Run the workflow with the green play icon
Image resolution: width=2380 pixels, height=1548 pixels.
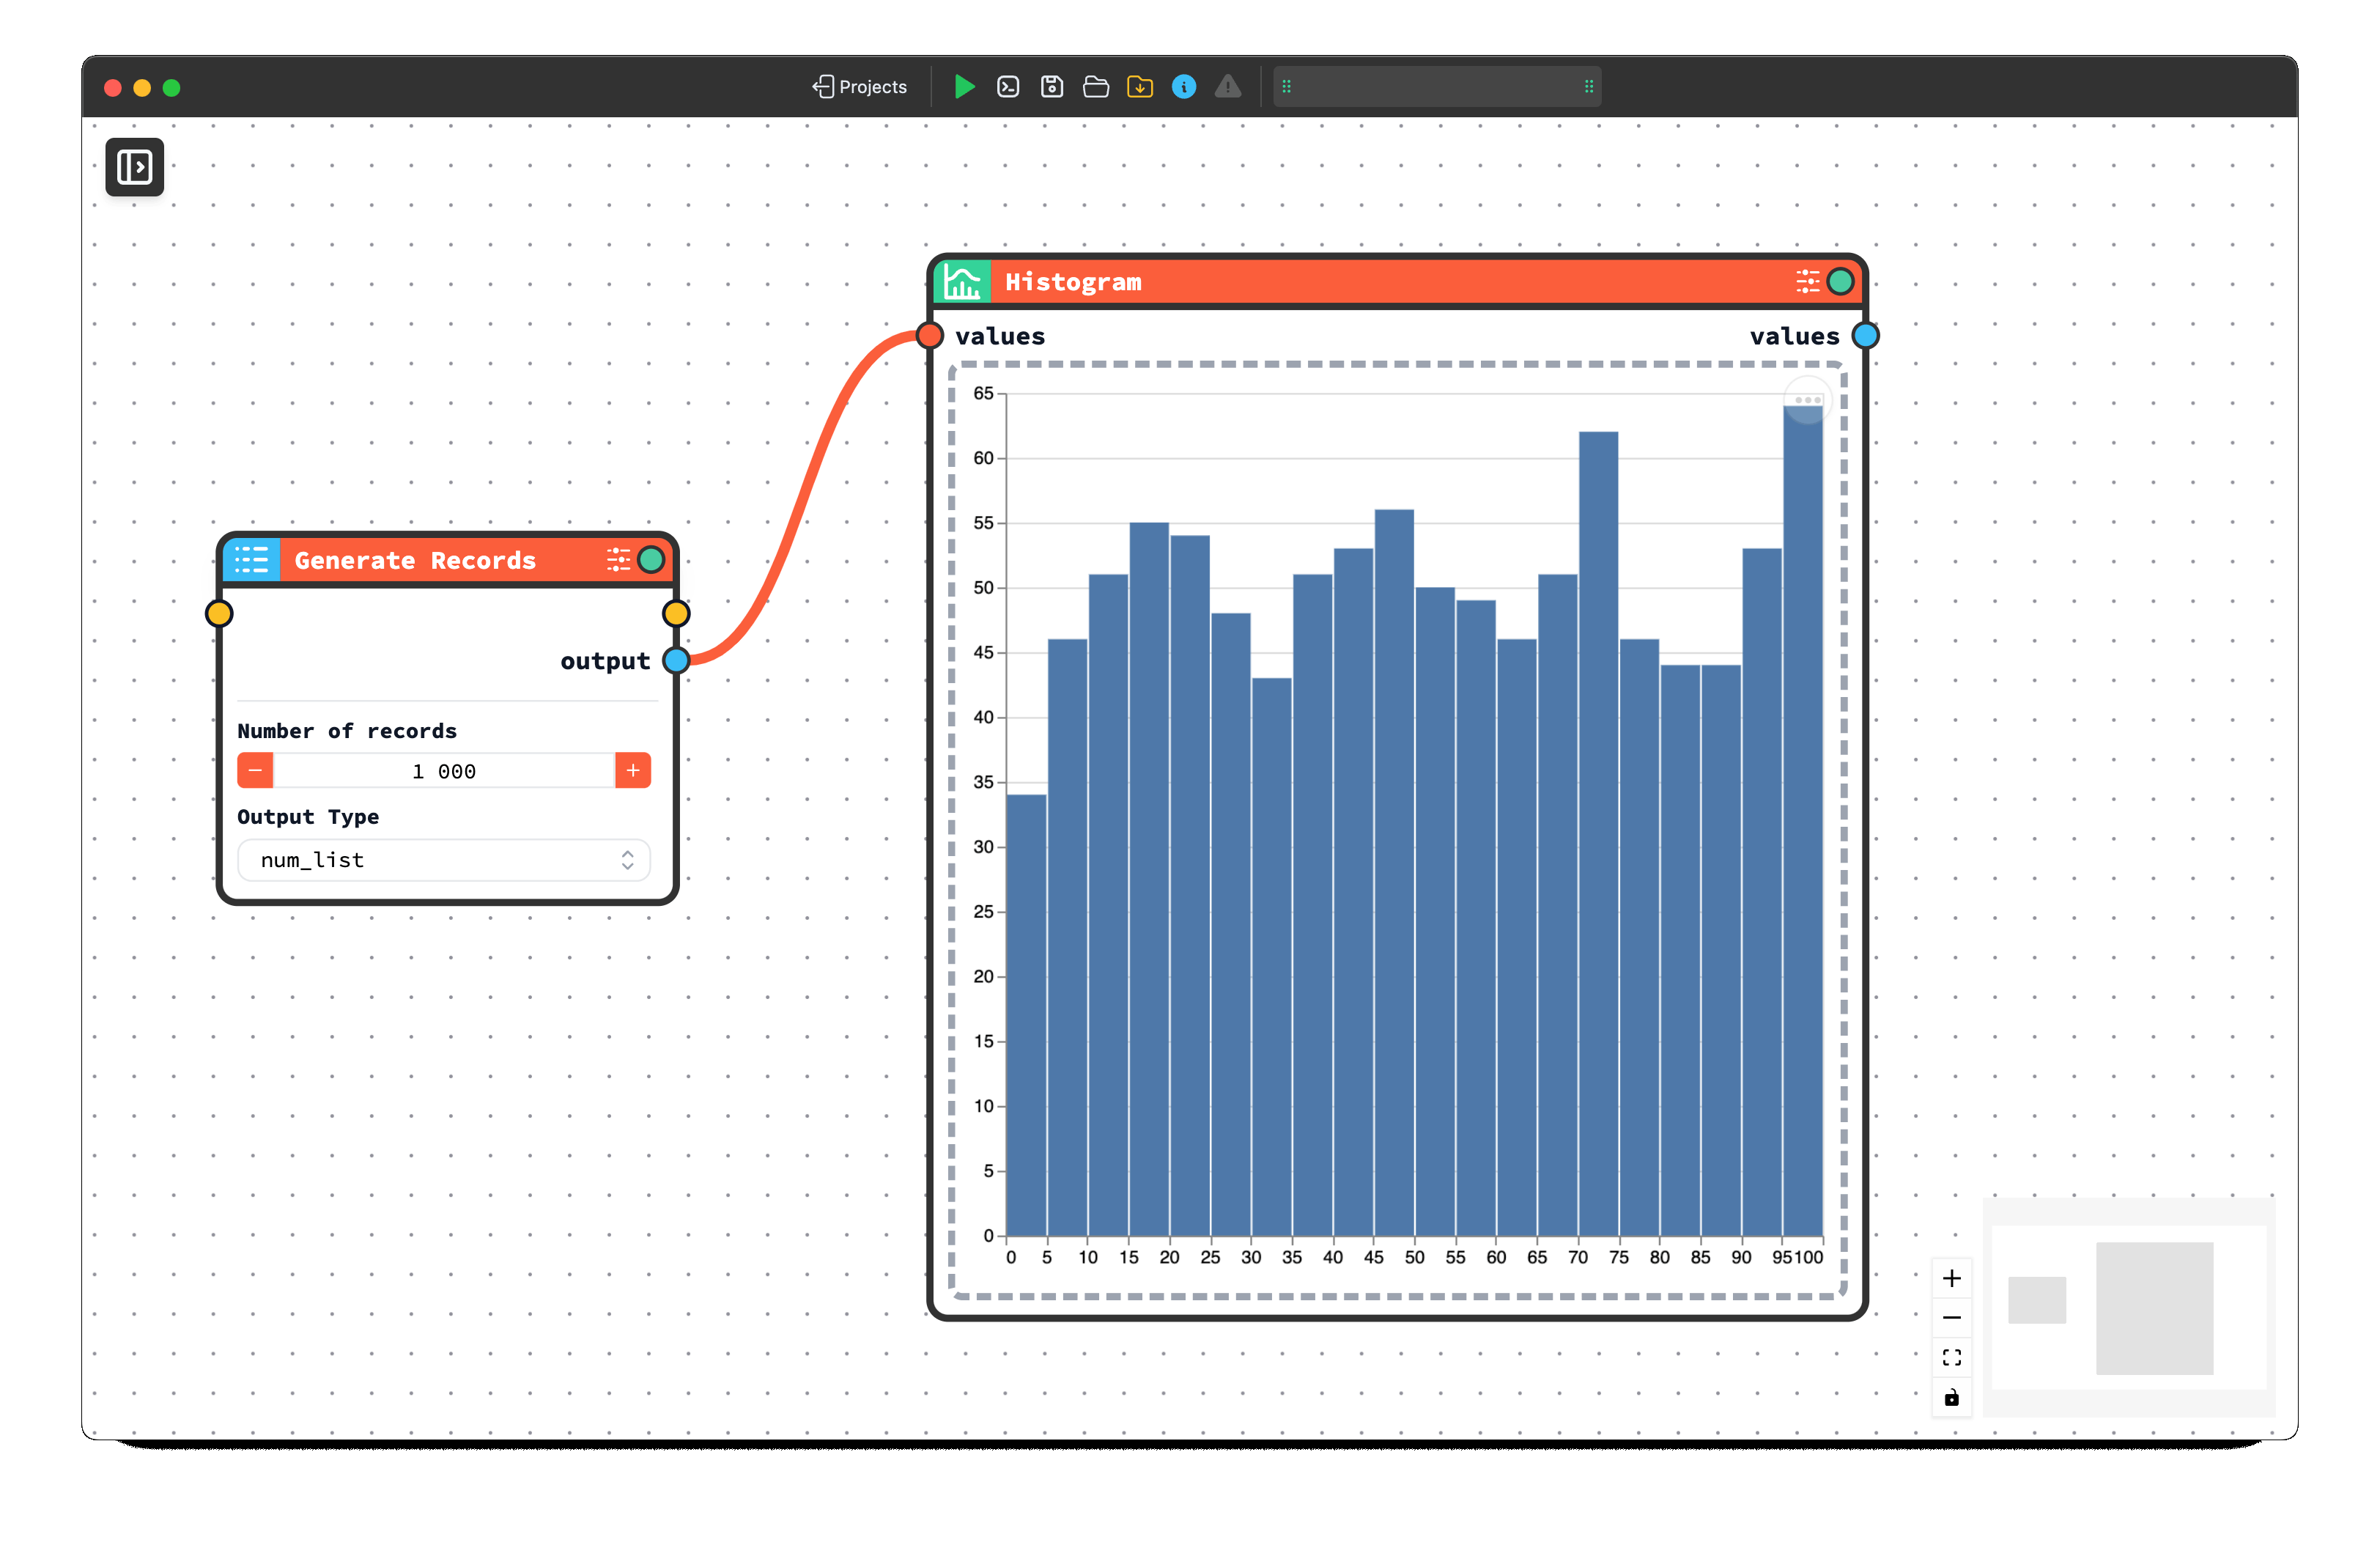963,87
